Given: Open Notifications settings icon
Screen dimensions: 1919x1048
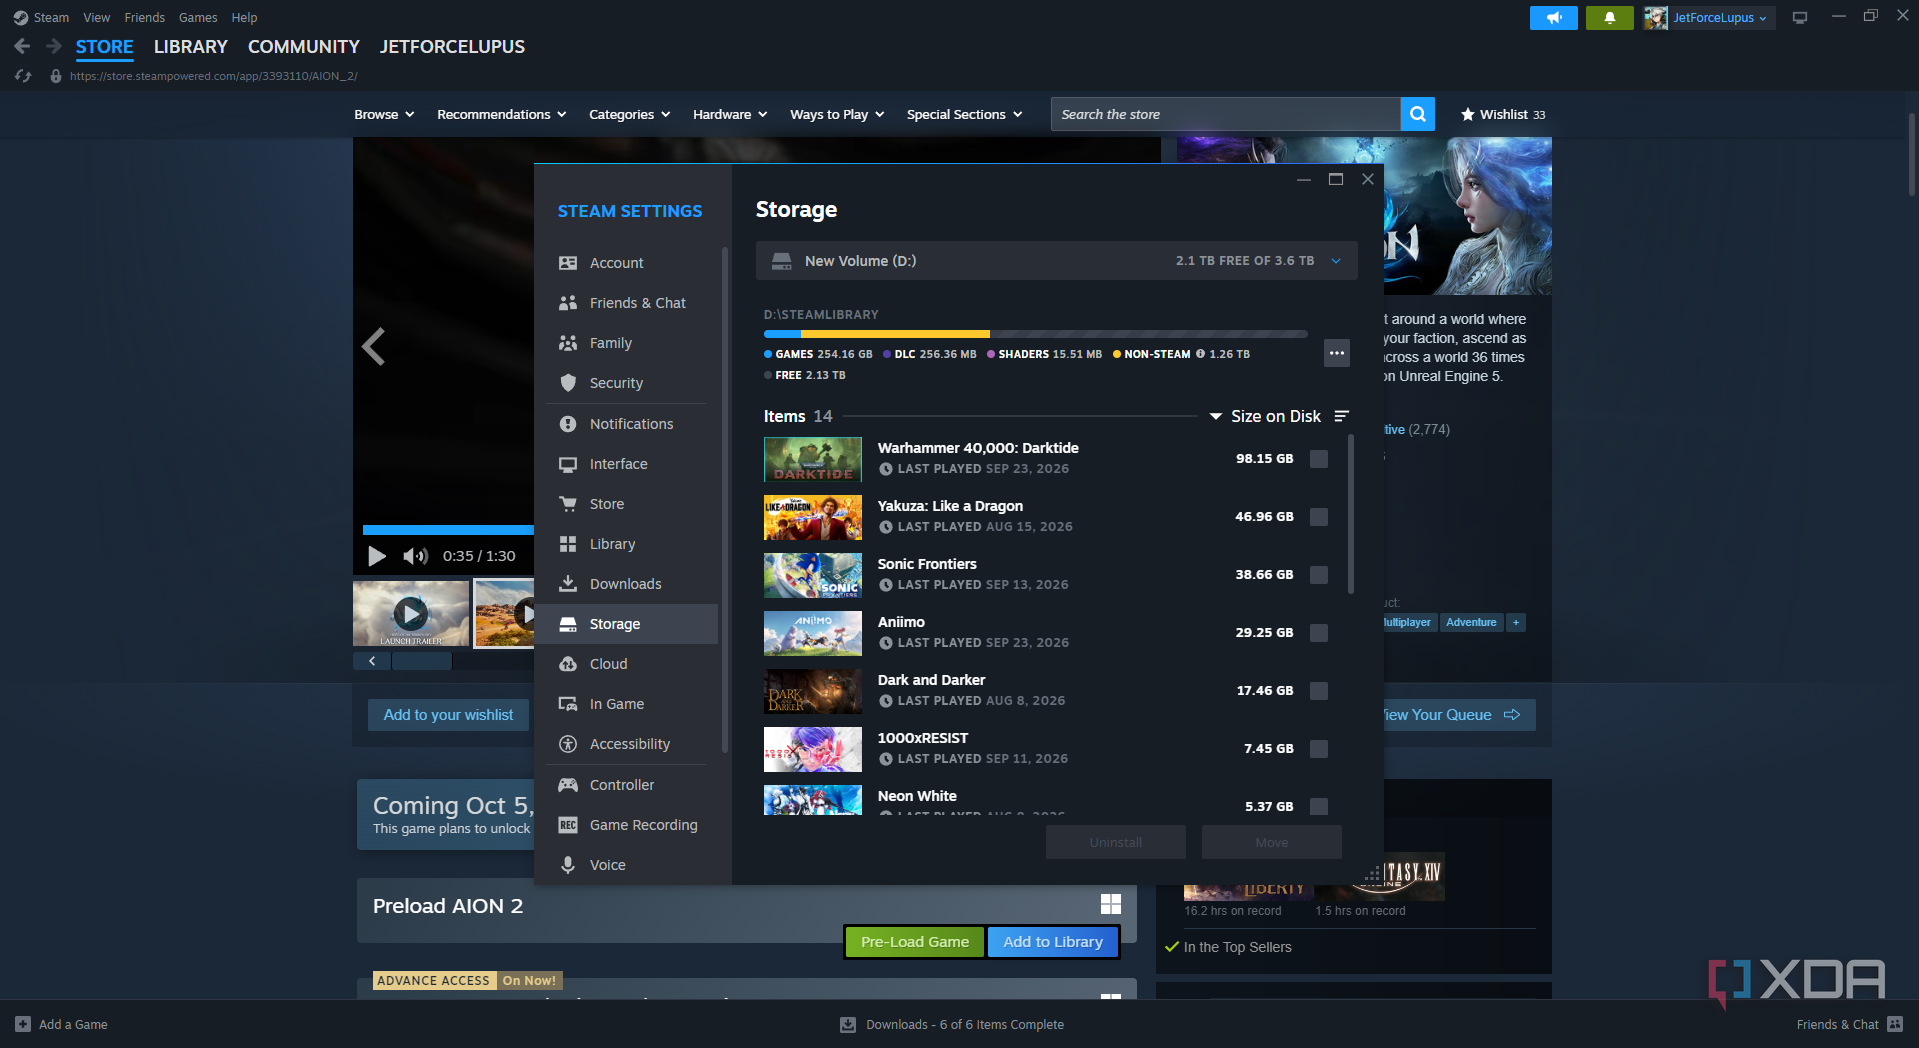Looking at the screenshot, I should click(x=568, y=424).
